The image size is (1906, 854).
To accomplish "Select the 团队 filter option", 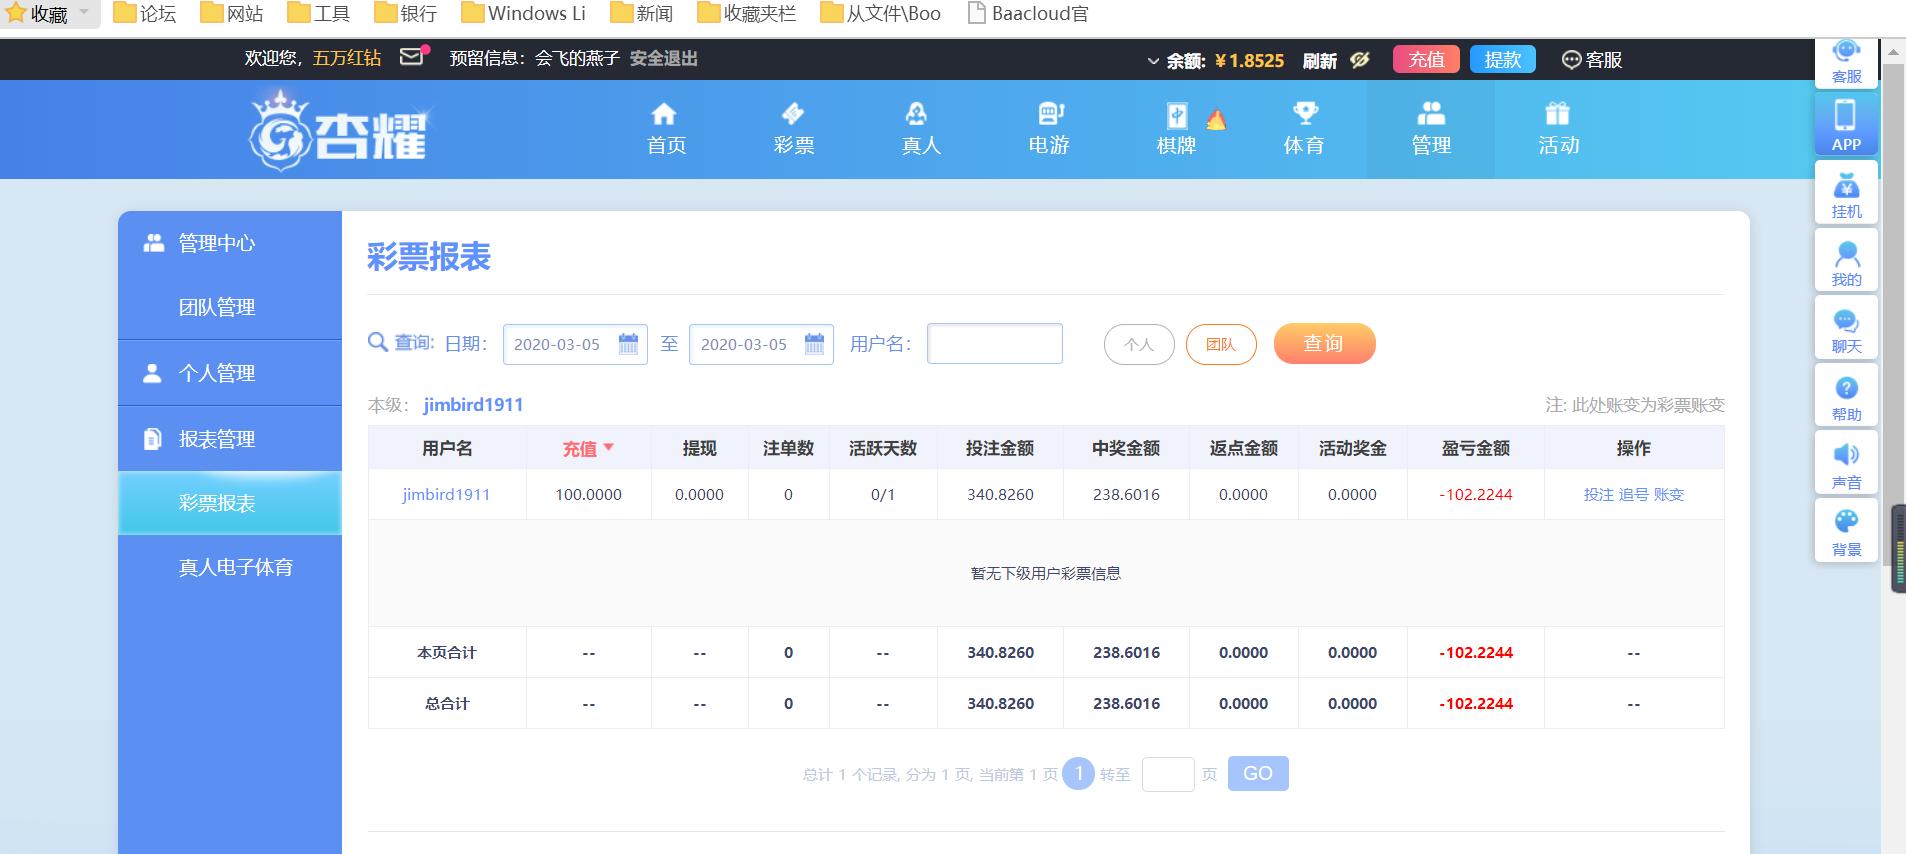I will (1220, 345).
